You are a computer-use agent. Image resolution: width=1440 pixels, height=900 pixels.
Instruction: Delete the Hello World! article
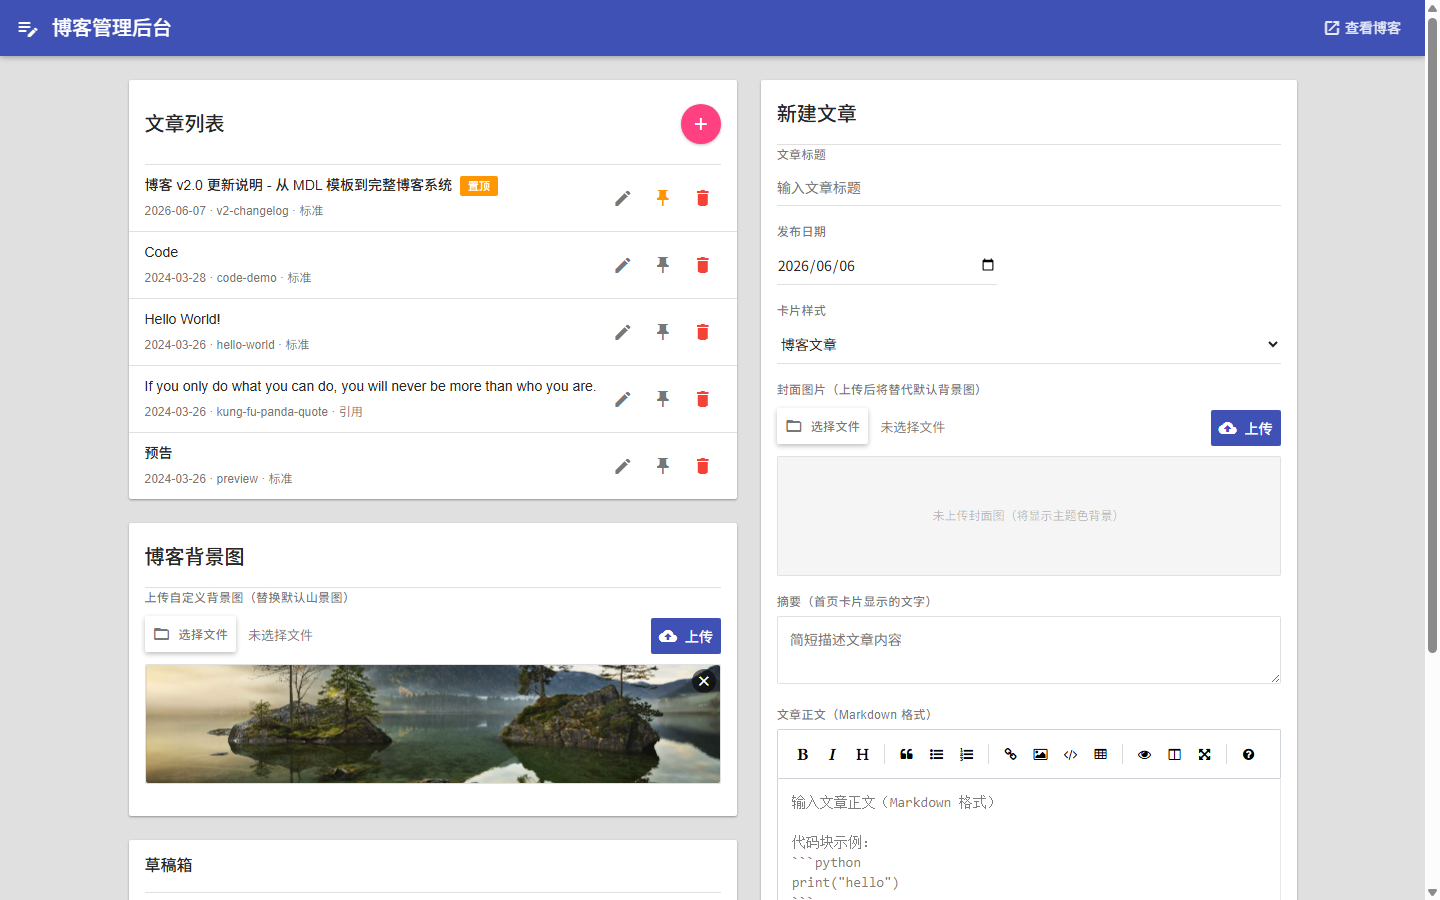703,332
